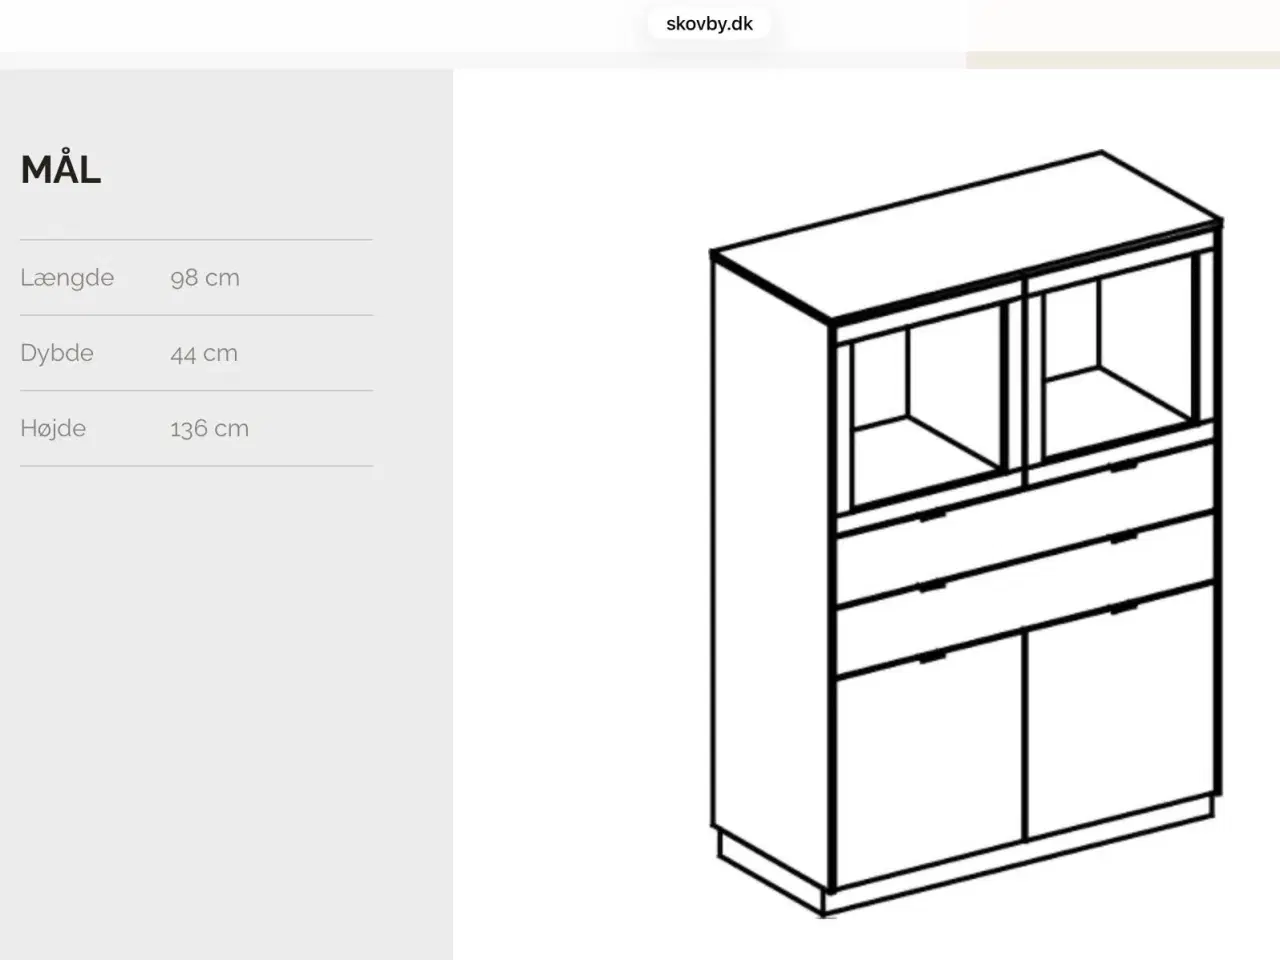Click the left glass door in drawing
The image size is (1280, 960).
coord(925,410)
